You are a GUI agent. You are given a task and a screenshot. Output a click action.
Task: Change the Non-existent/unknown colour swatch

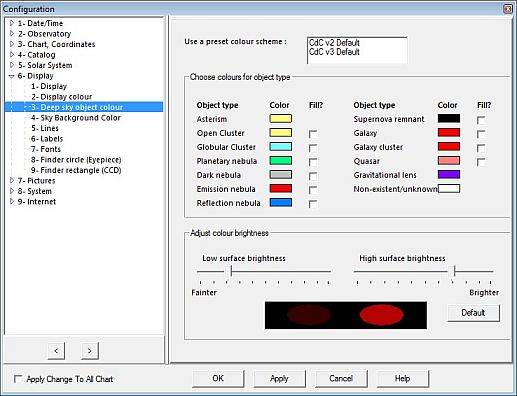tap(449, 189)
